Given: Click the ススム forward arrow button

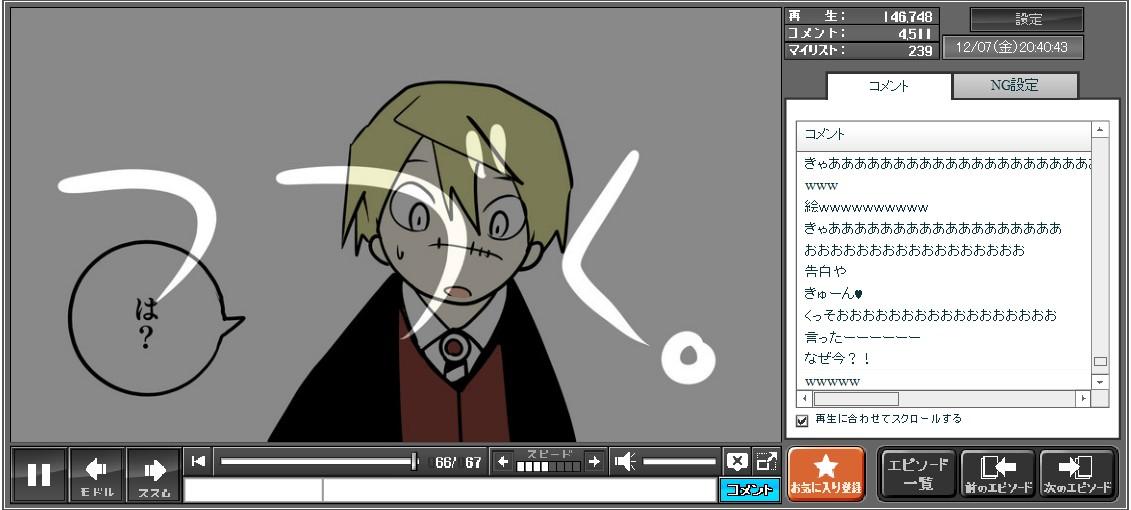Looking at the screenshot, I should pos(154,474).
